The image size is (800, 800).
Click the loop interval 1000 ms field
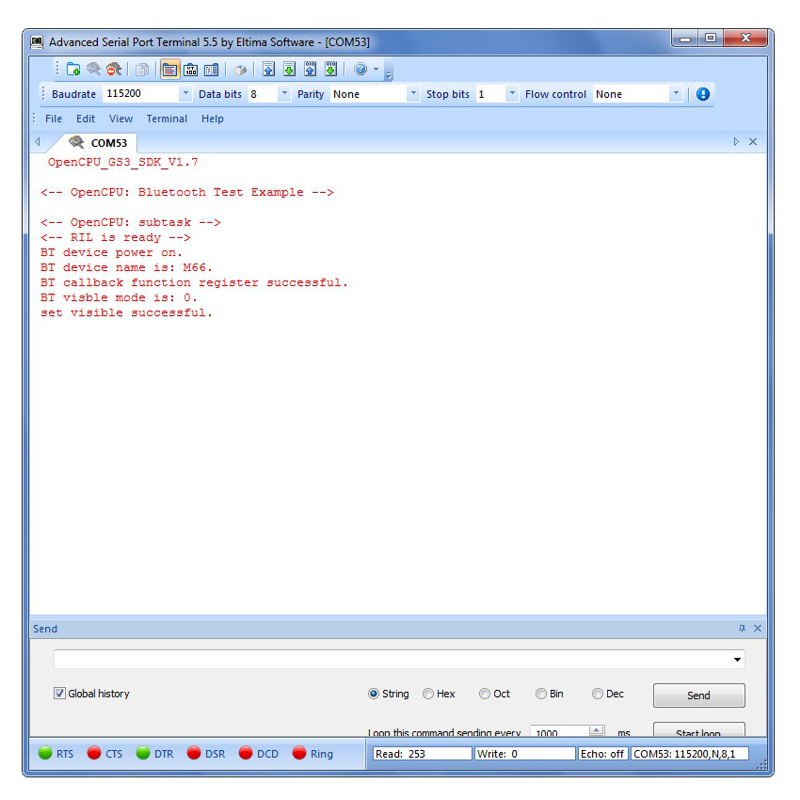pyautogui.click(x=560, y=732)
